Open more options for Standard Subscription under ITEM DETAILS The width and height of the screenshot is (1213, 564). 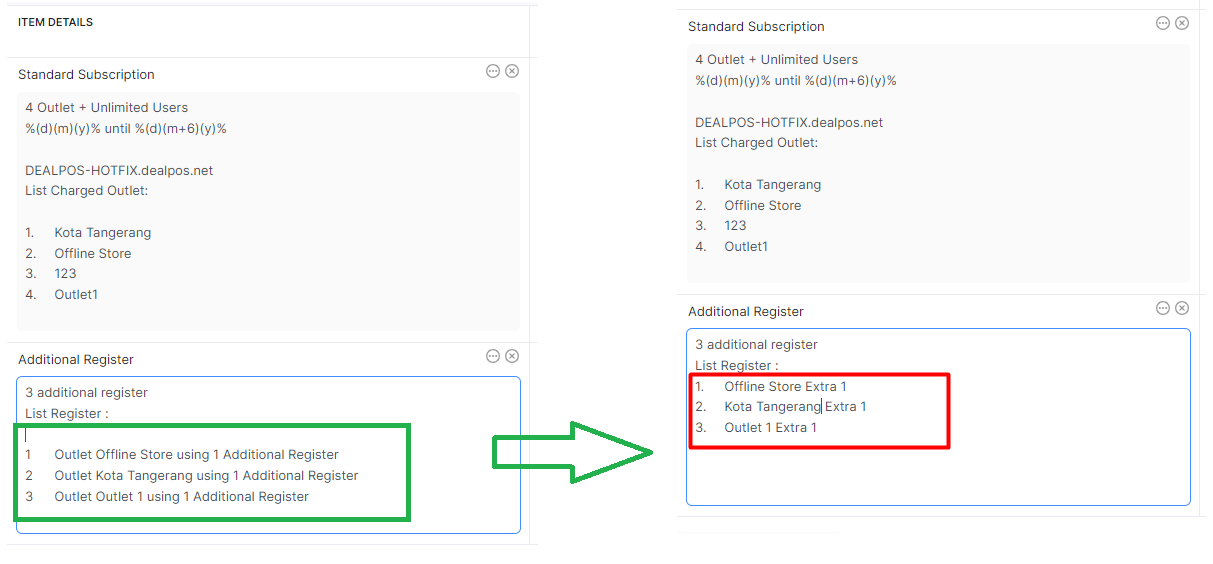click(x=493, y=71)
